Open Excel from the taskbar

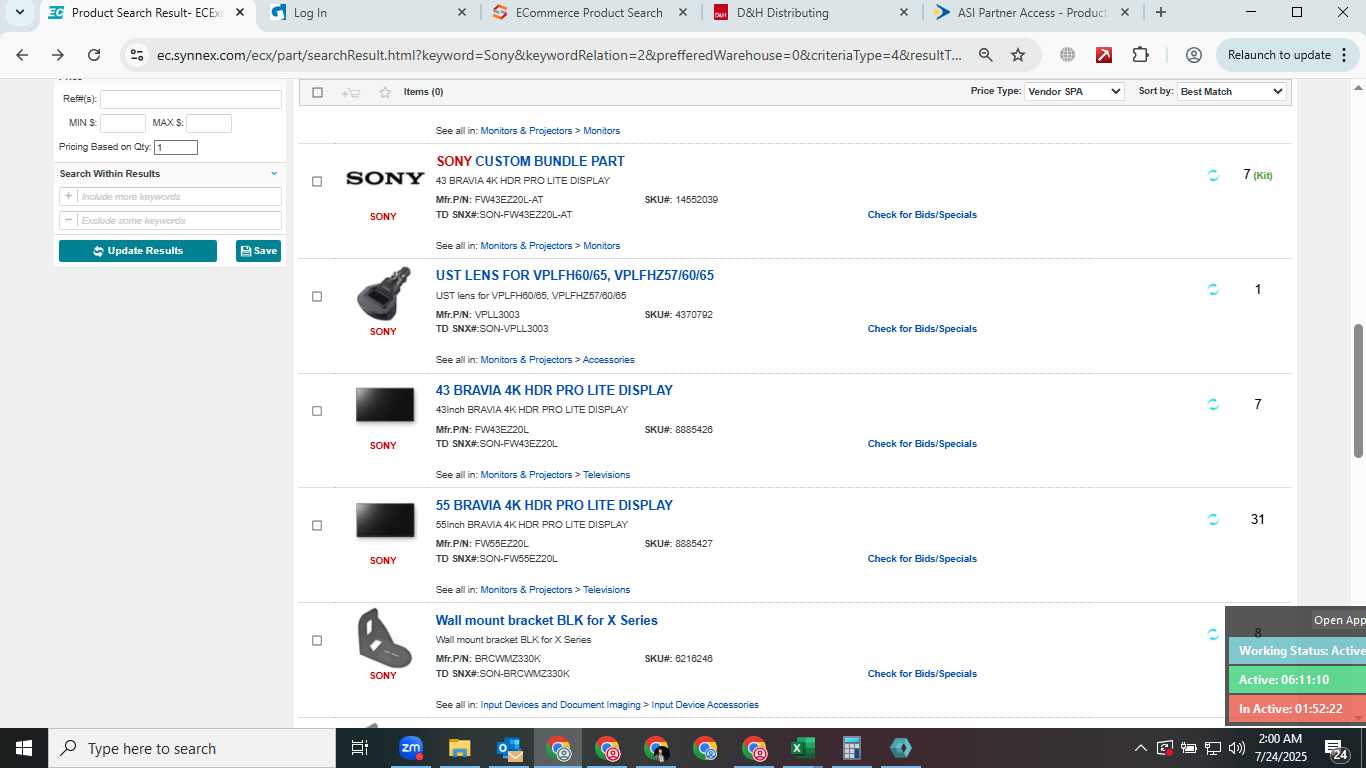click(803, 748)
